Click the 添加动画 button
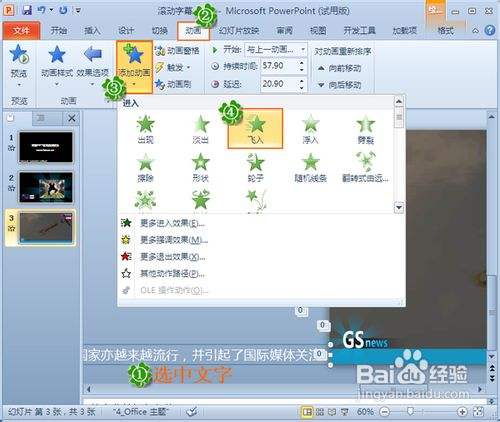500x422 pixels. click(135, 67)
